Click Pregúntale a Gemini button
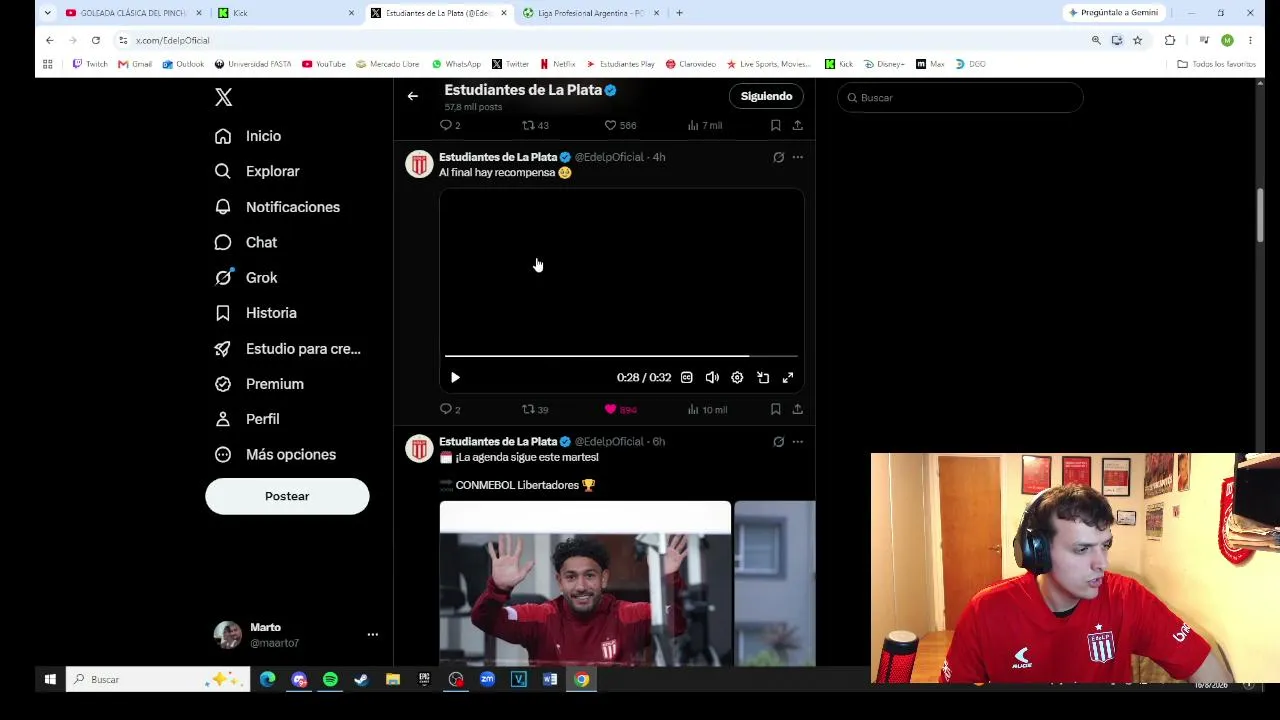This screenshot has height=720, width=1280. point(1113,13)
